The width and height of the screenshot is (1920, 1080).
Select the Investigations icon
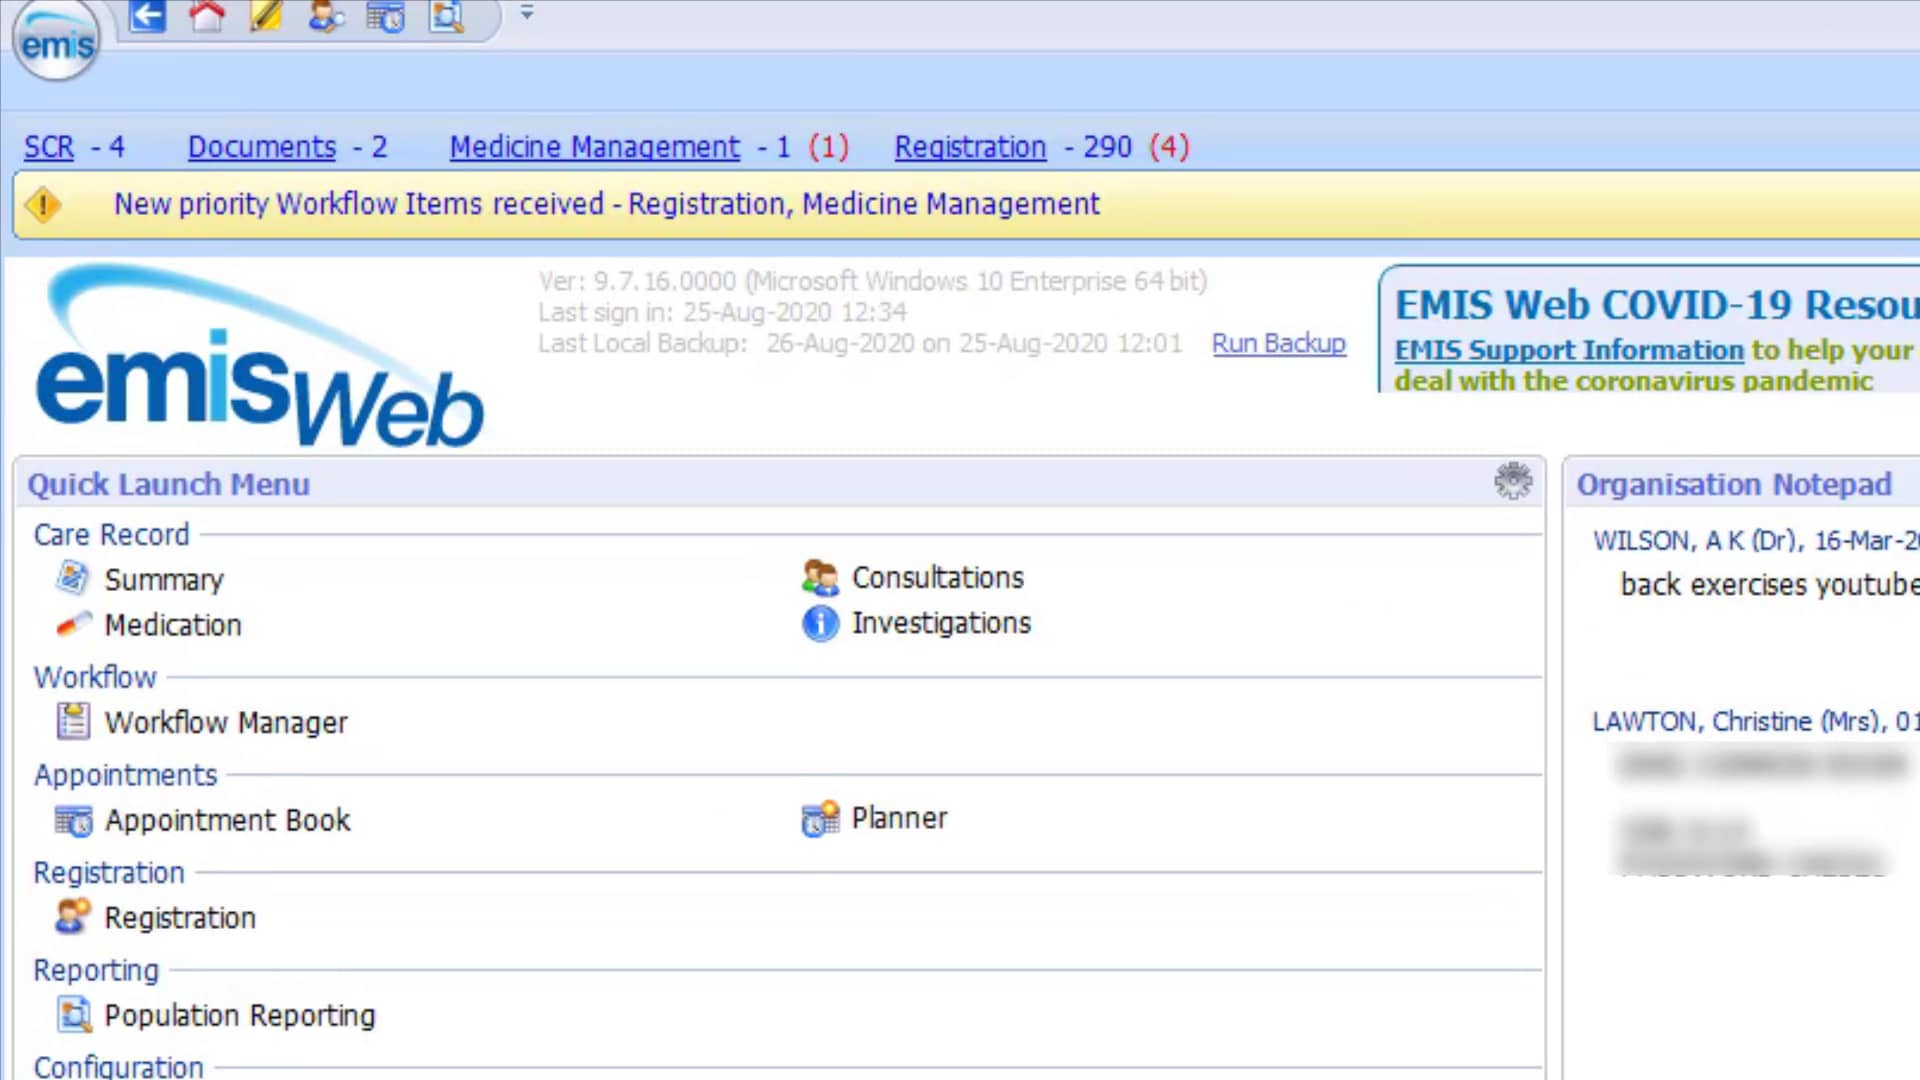pyautogui.click(x=820, y=622)
